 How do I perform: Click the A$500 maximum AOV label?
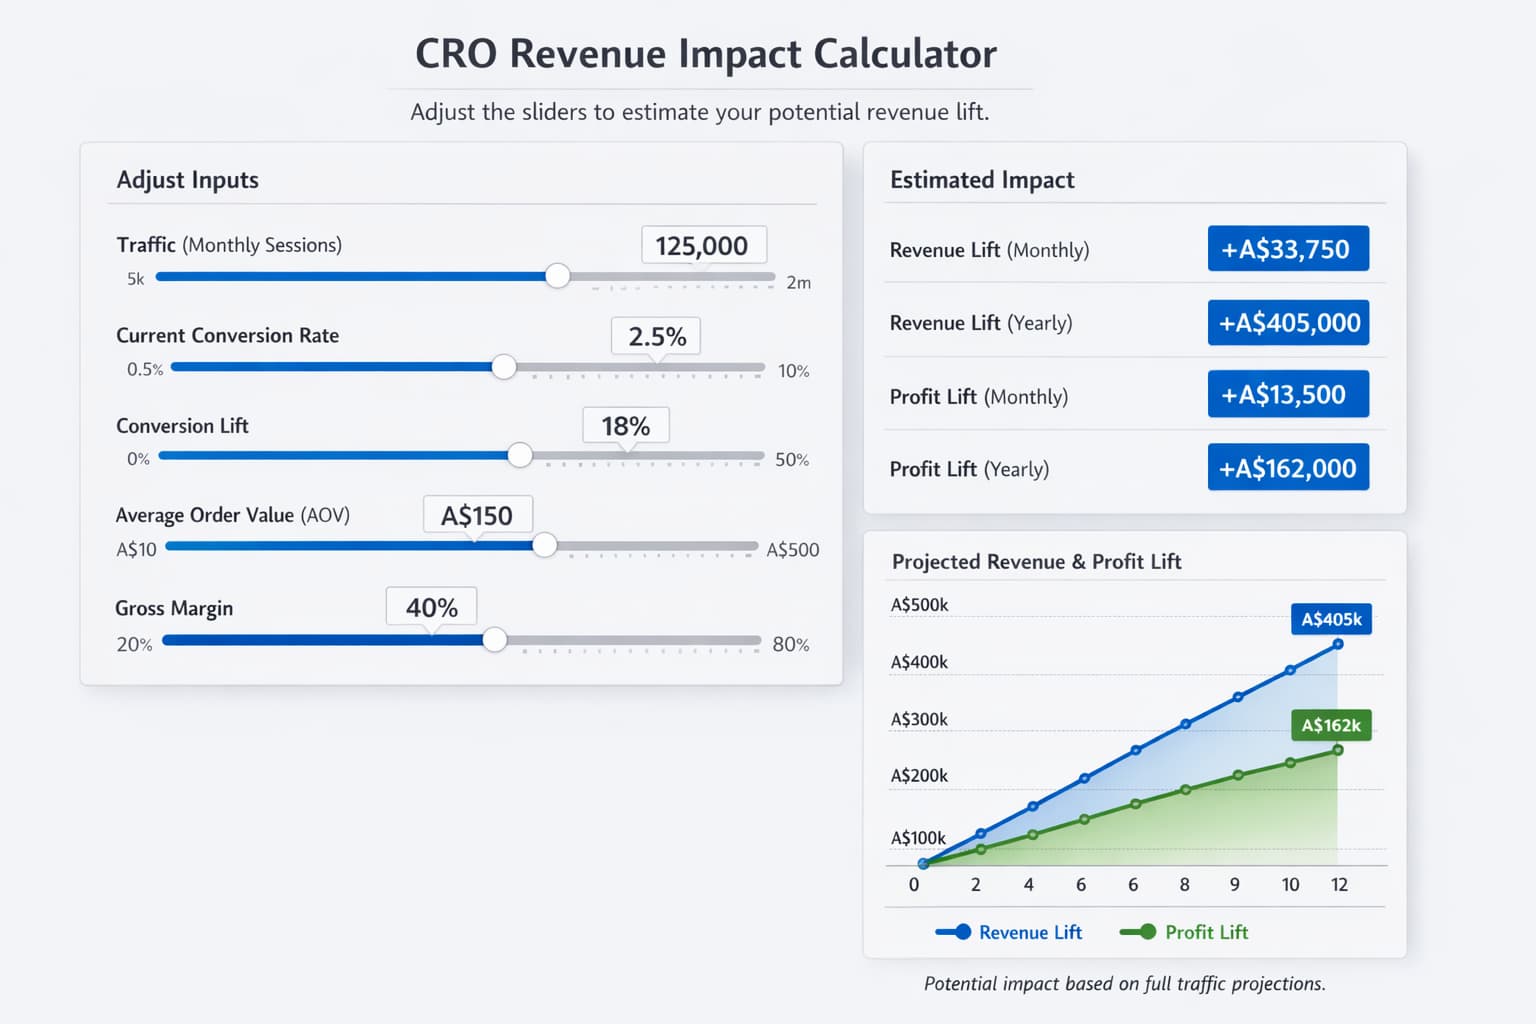coord(793,550)
